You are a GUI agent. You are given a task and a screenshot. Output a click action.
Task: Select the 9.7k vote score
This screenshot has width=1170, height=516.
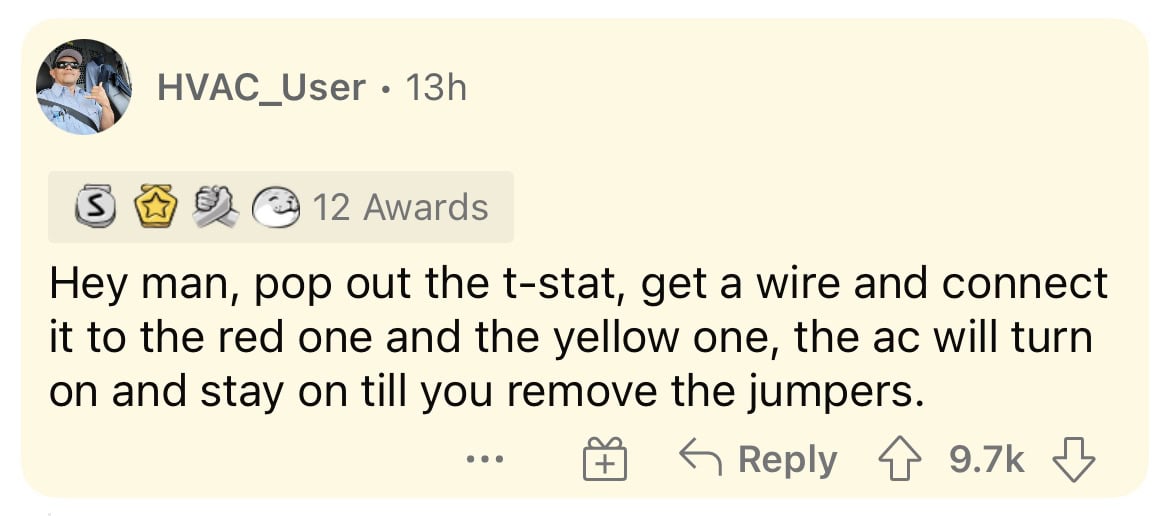[x=986, y=460]
